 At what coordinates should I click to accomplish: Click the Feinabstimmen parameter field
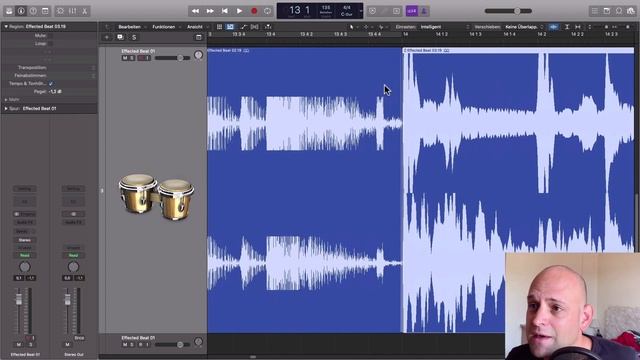point(72,76)
